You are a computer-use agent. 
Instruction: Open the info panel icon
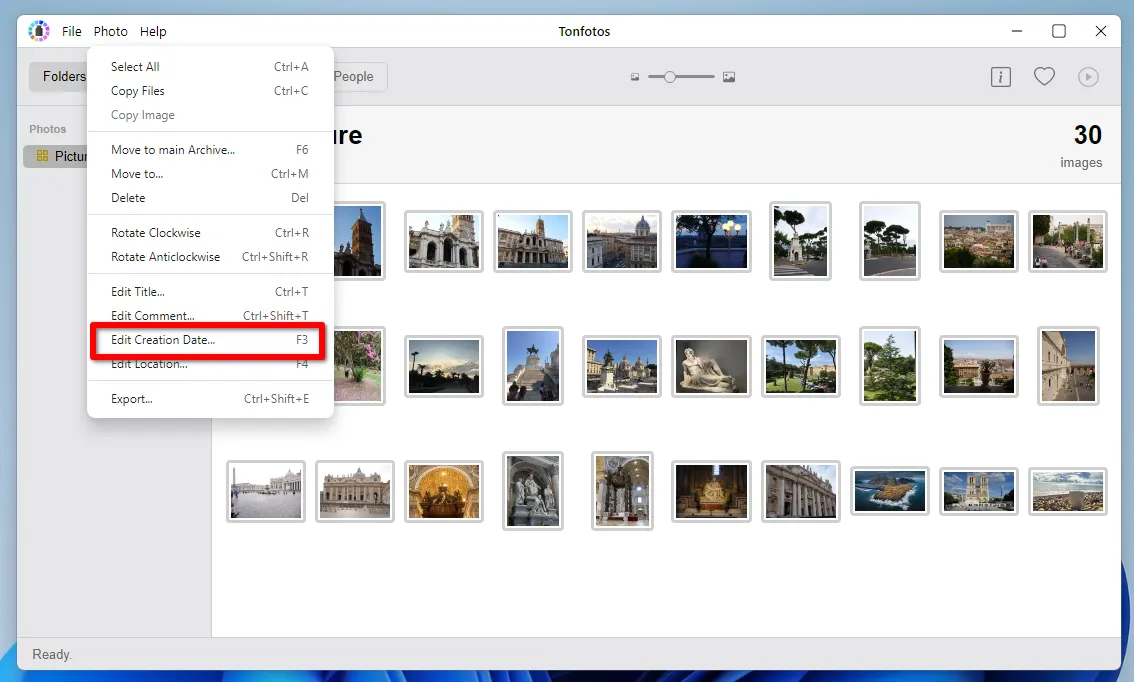(1000, 77)
